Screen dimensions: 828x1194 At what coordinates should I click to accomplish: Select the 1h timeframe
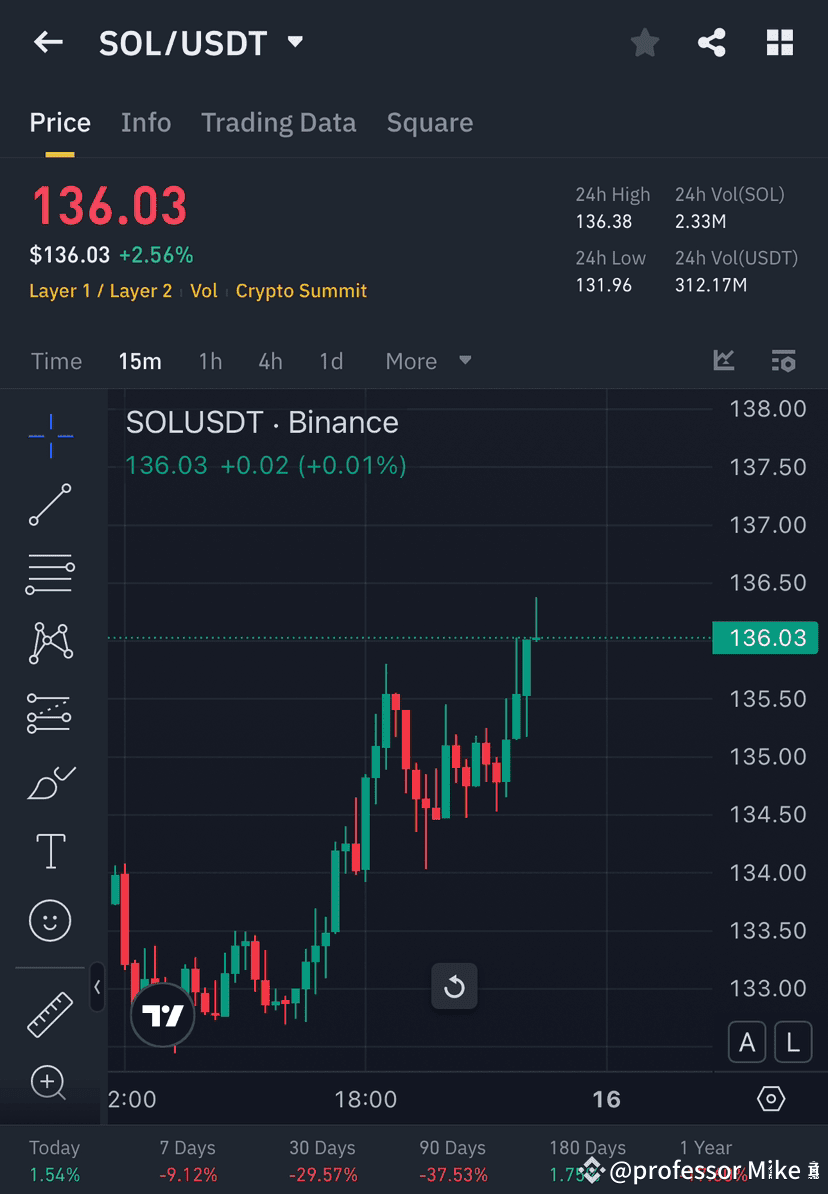(x=210, y=361)
